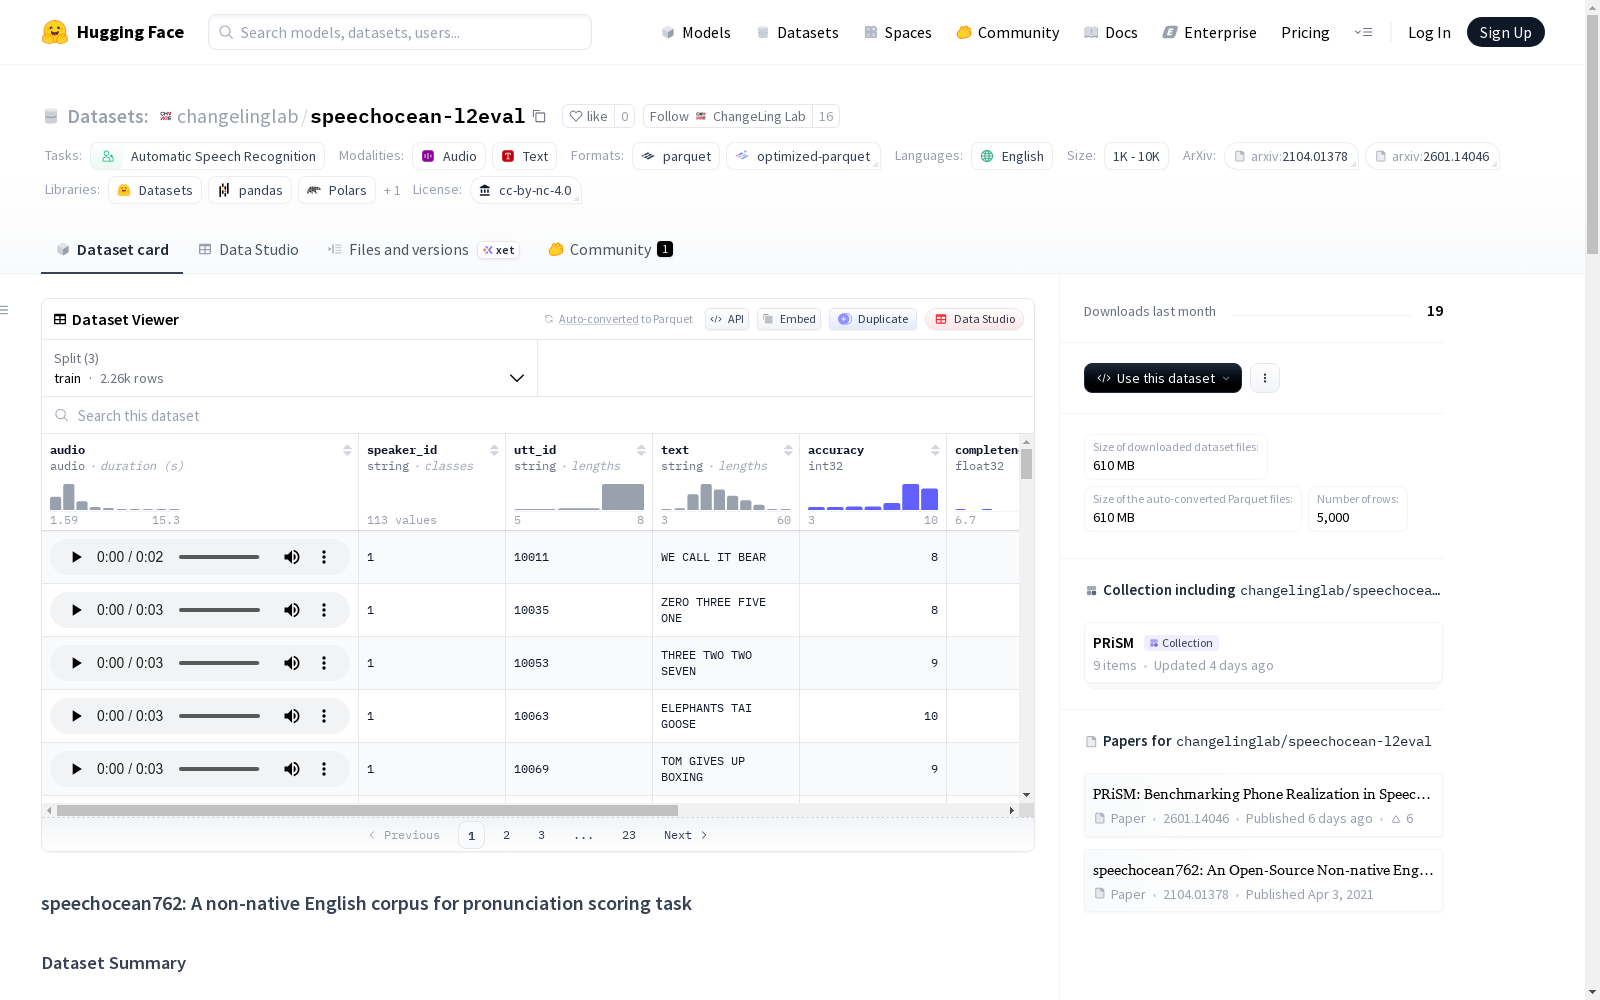Open the speechocean762 paper link
Screen dimensions: 1600x1000
1263,881
